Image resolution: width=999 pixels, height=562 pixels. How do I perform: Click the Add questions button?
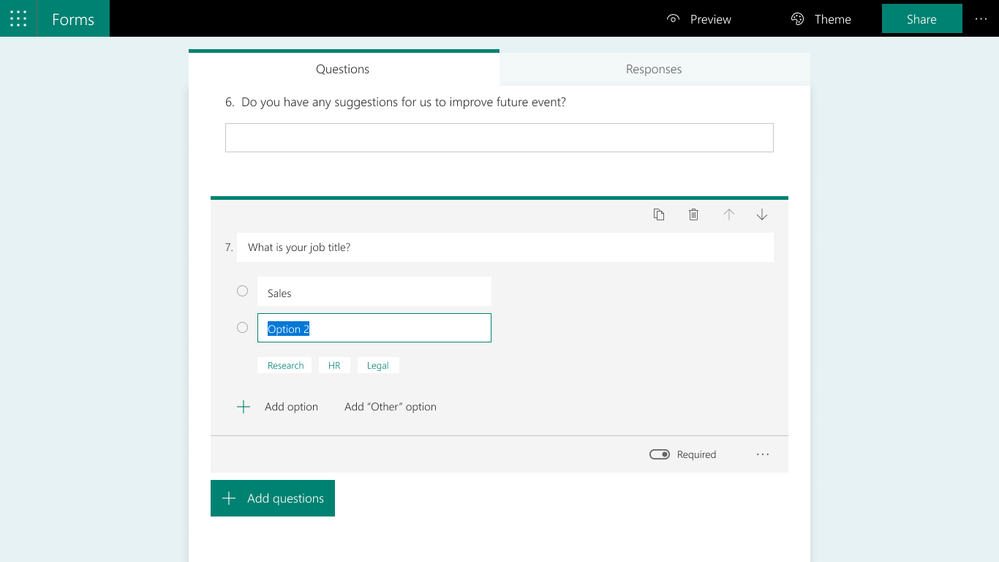tap(273, 498)
